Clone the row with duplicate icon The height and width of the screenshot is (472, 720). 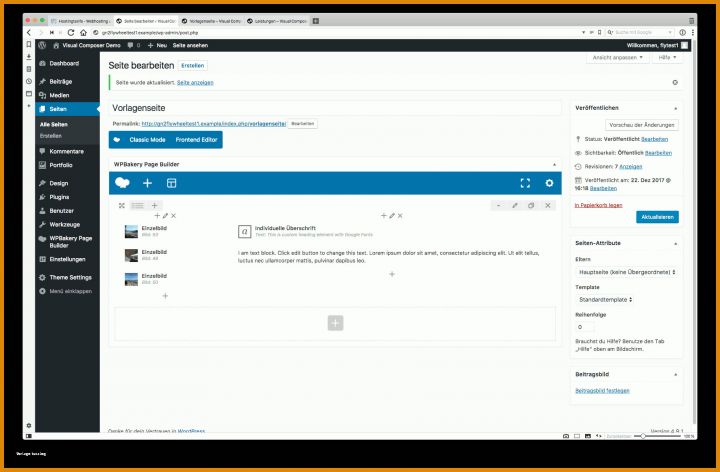531,205
